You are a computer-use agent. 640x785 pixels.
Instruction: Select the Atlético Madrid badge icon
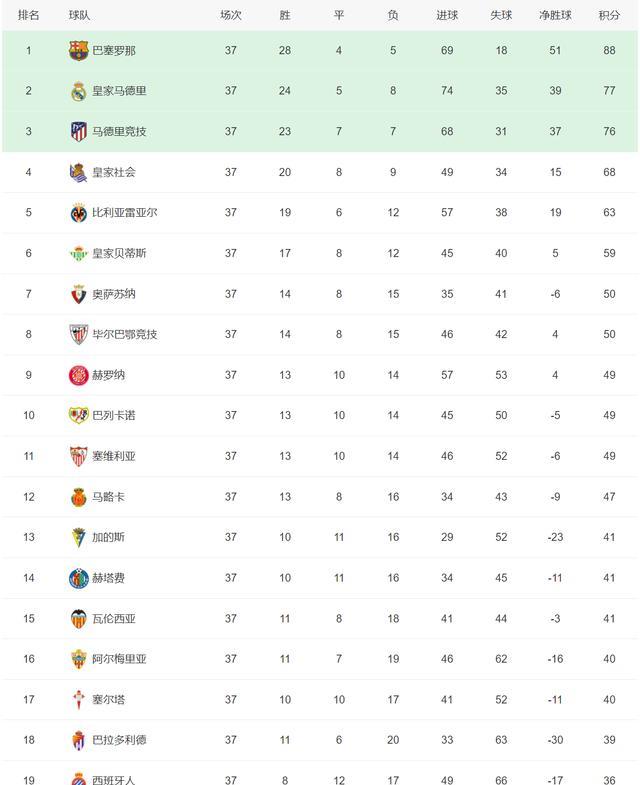click(79, 132)
